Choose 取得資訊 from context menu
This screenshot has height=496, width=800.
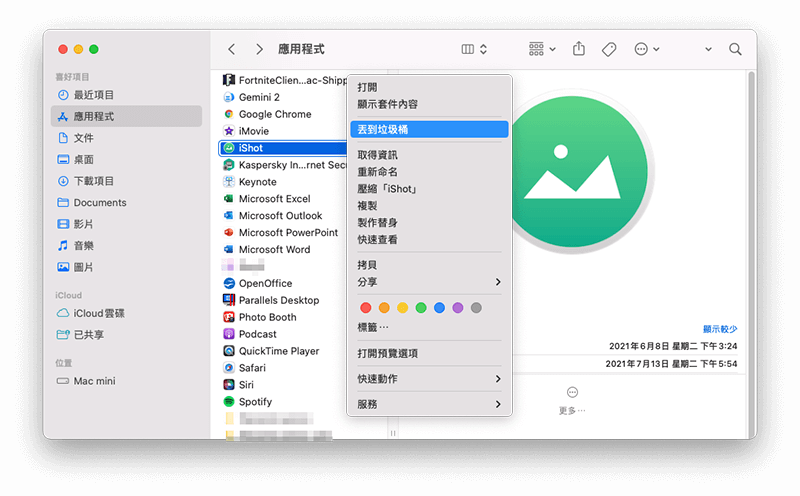(x=429, y=155)
